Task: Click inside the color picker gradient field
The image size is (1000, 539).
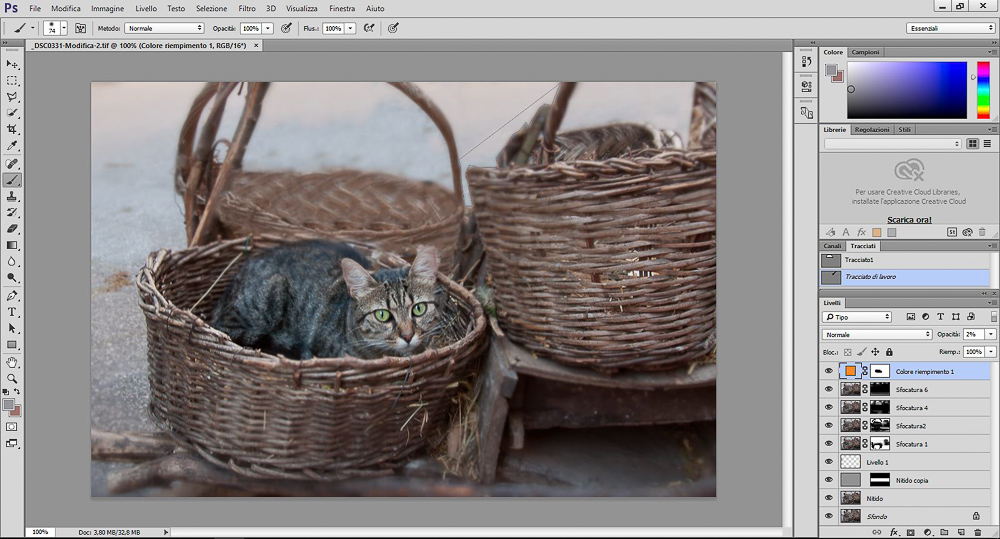Action: (907, 90)
